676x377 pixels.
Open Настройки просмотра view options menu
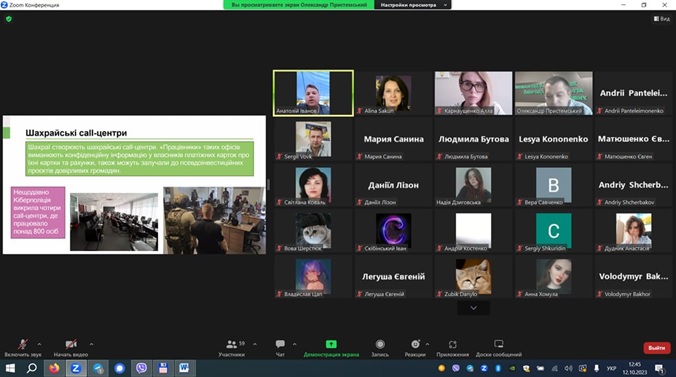pos(413,5)
